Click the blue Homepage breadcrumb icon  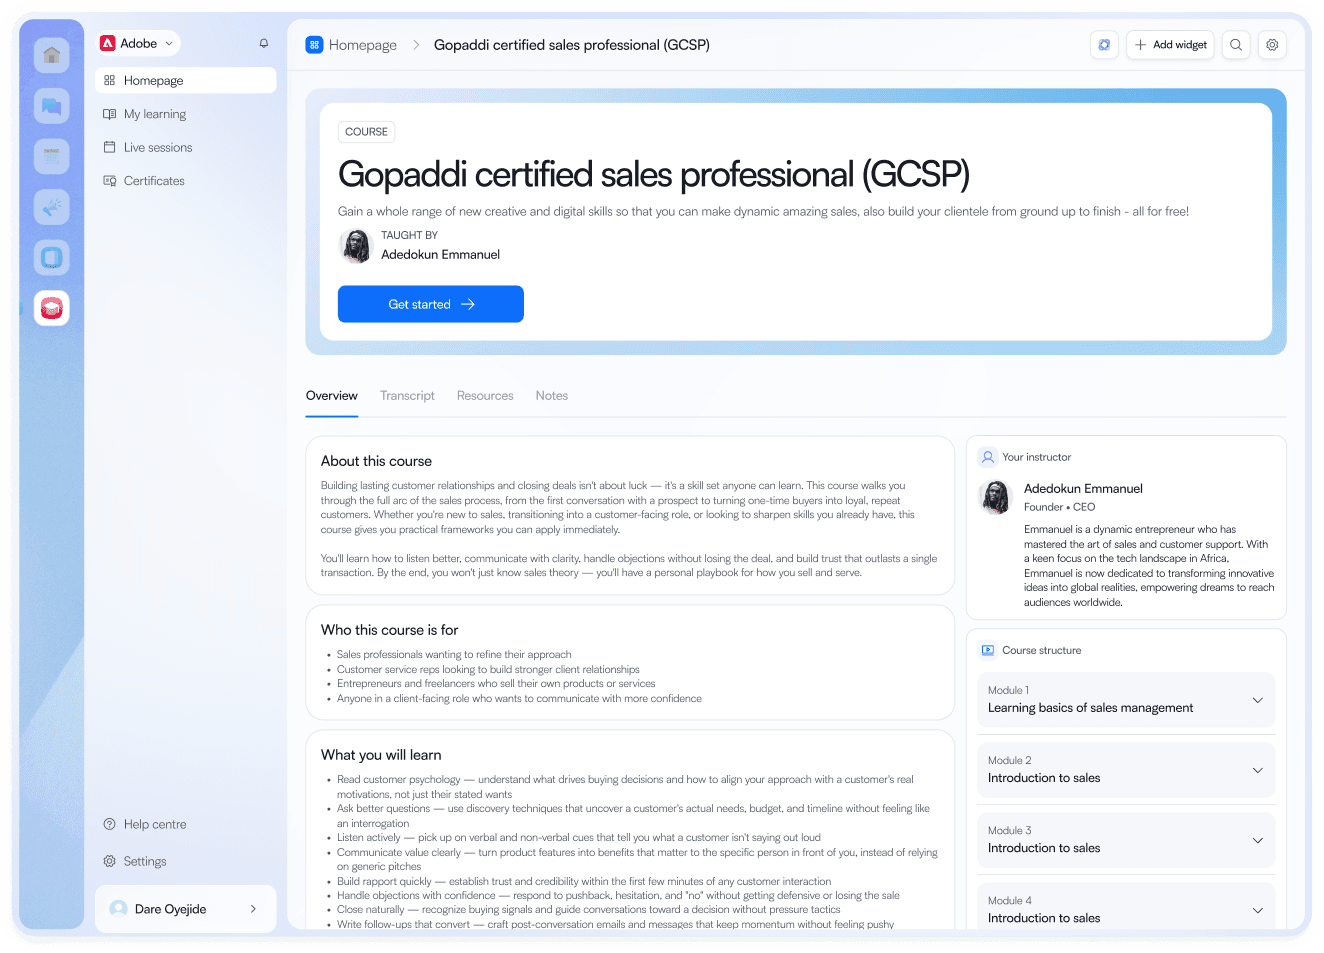pyautogui.click(x=314, y=45)
